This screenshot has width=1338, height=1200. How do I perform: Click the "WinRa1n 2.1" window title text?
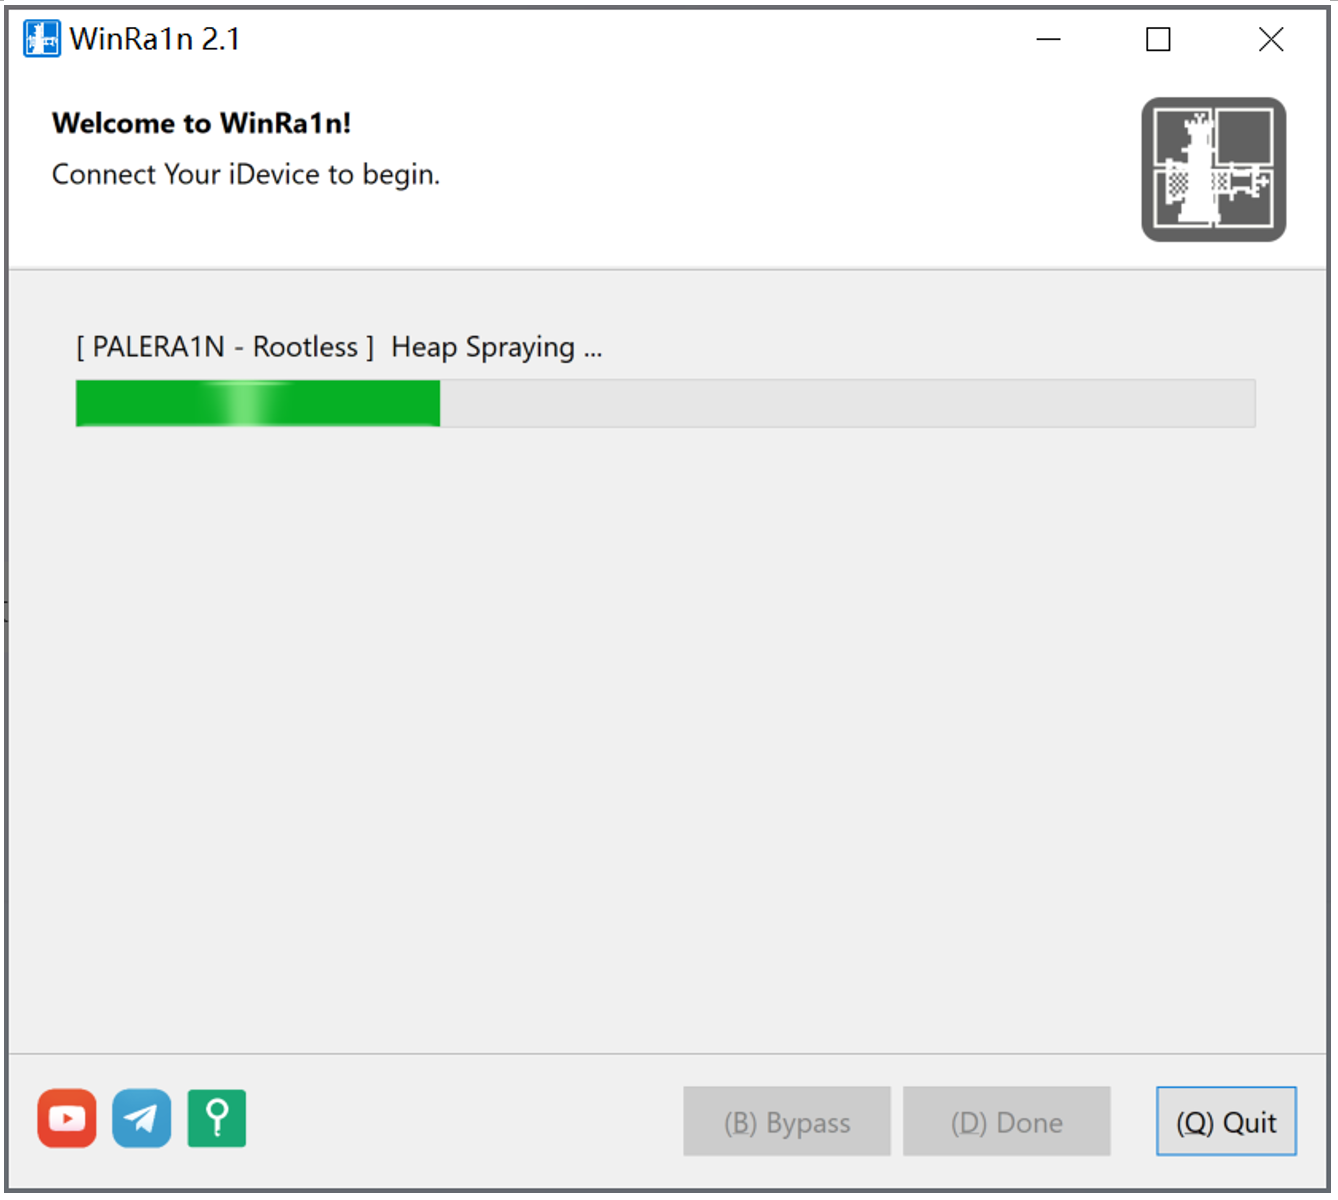(155, 39)
